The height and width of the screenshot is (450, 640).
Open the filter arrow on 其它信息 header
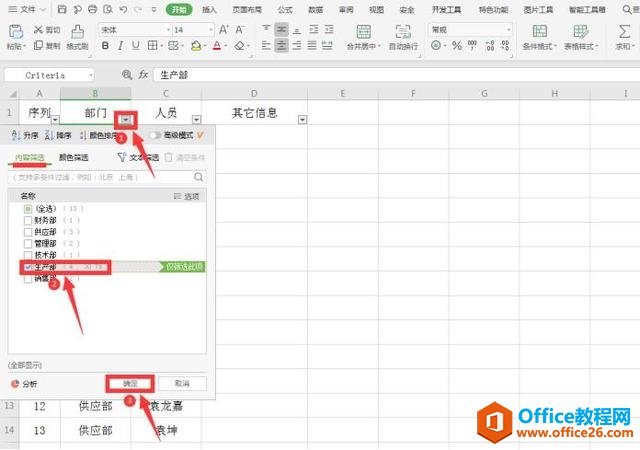(302, 120)
